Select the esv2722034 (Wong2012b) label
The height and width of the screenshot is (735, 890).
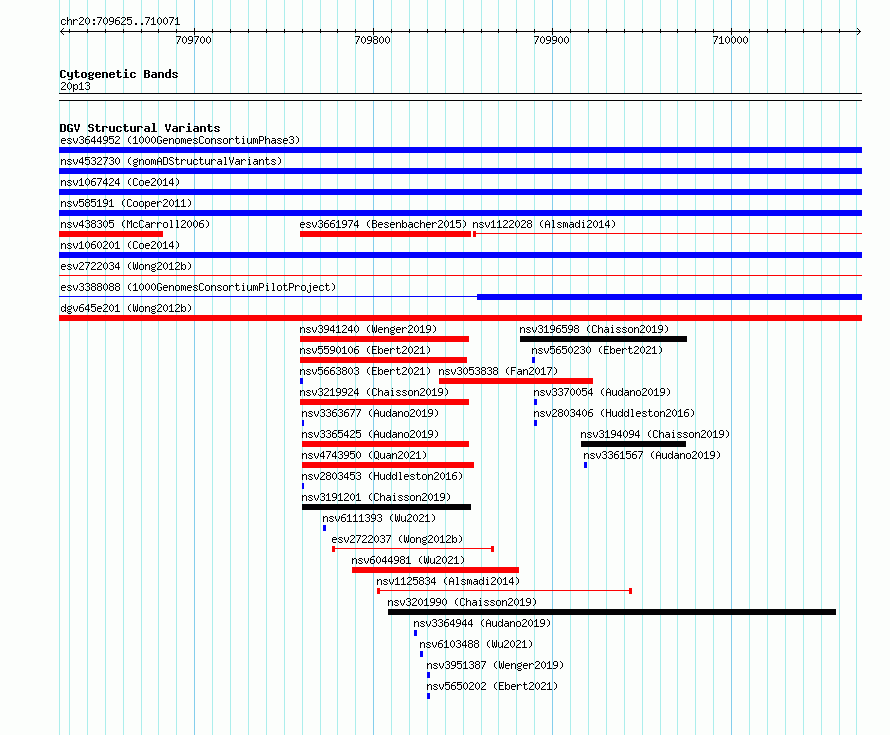point(126,266)
